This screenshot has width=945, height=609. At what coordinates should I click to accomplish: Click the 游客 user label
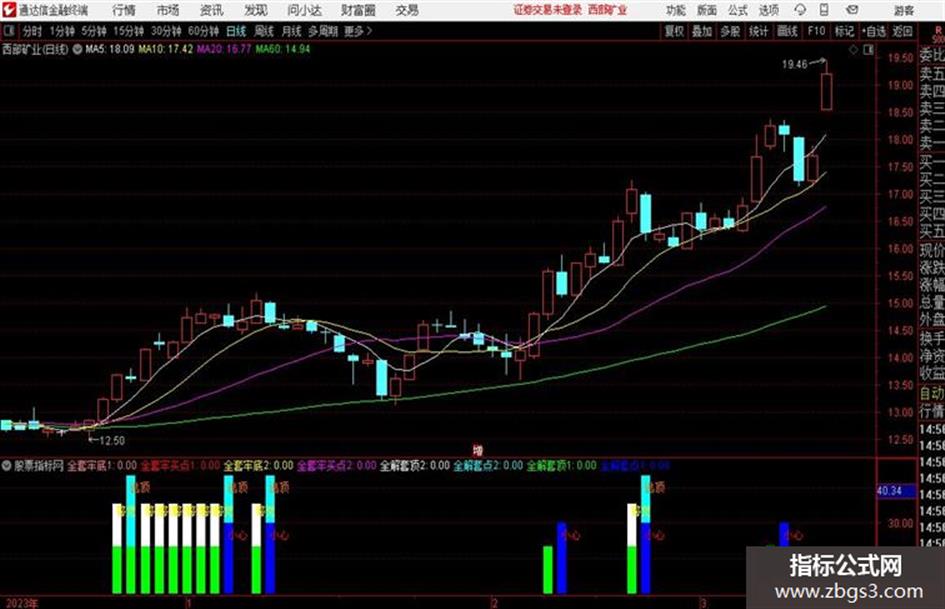click(903, 10)
